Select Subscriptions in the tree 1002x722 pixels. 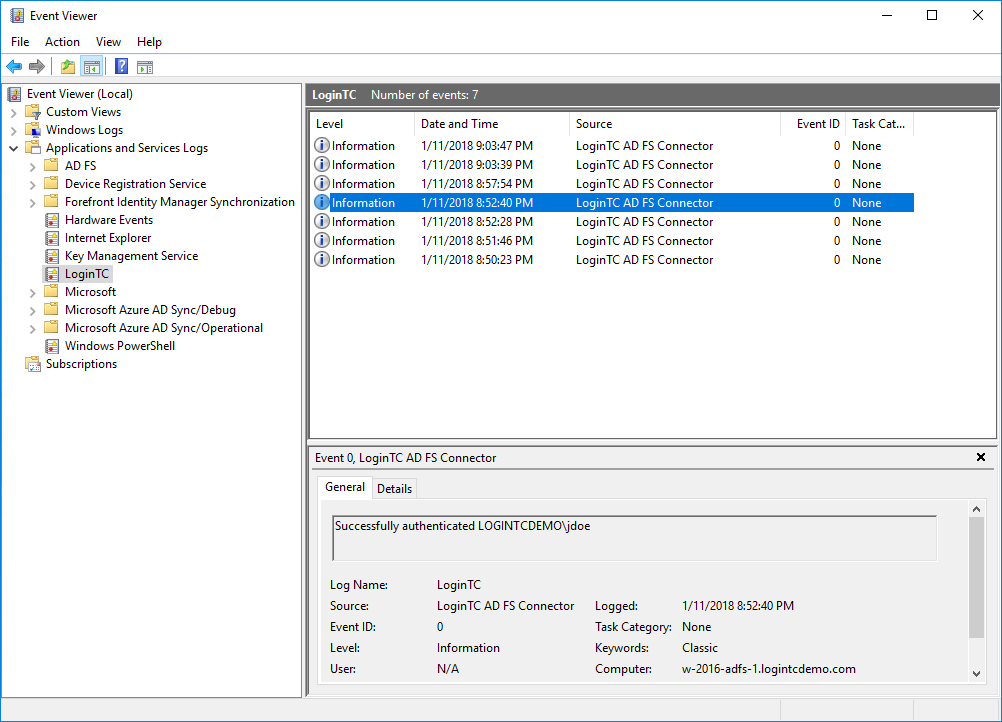click(81, 364)
